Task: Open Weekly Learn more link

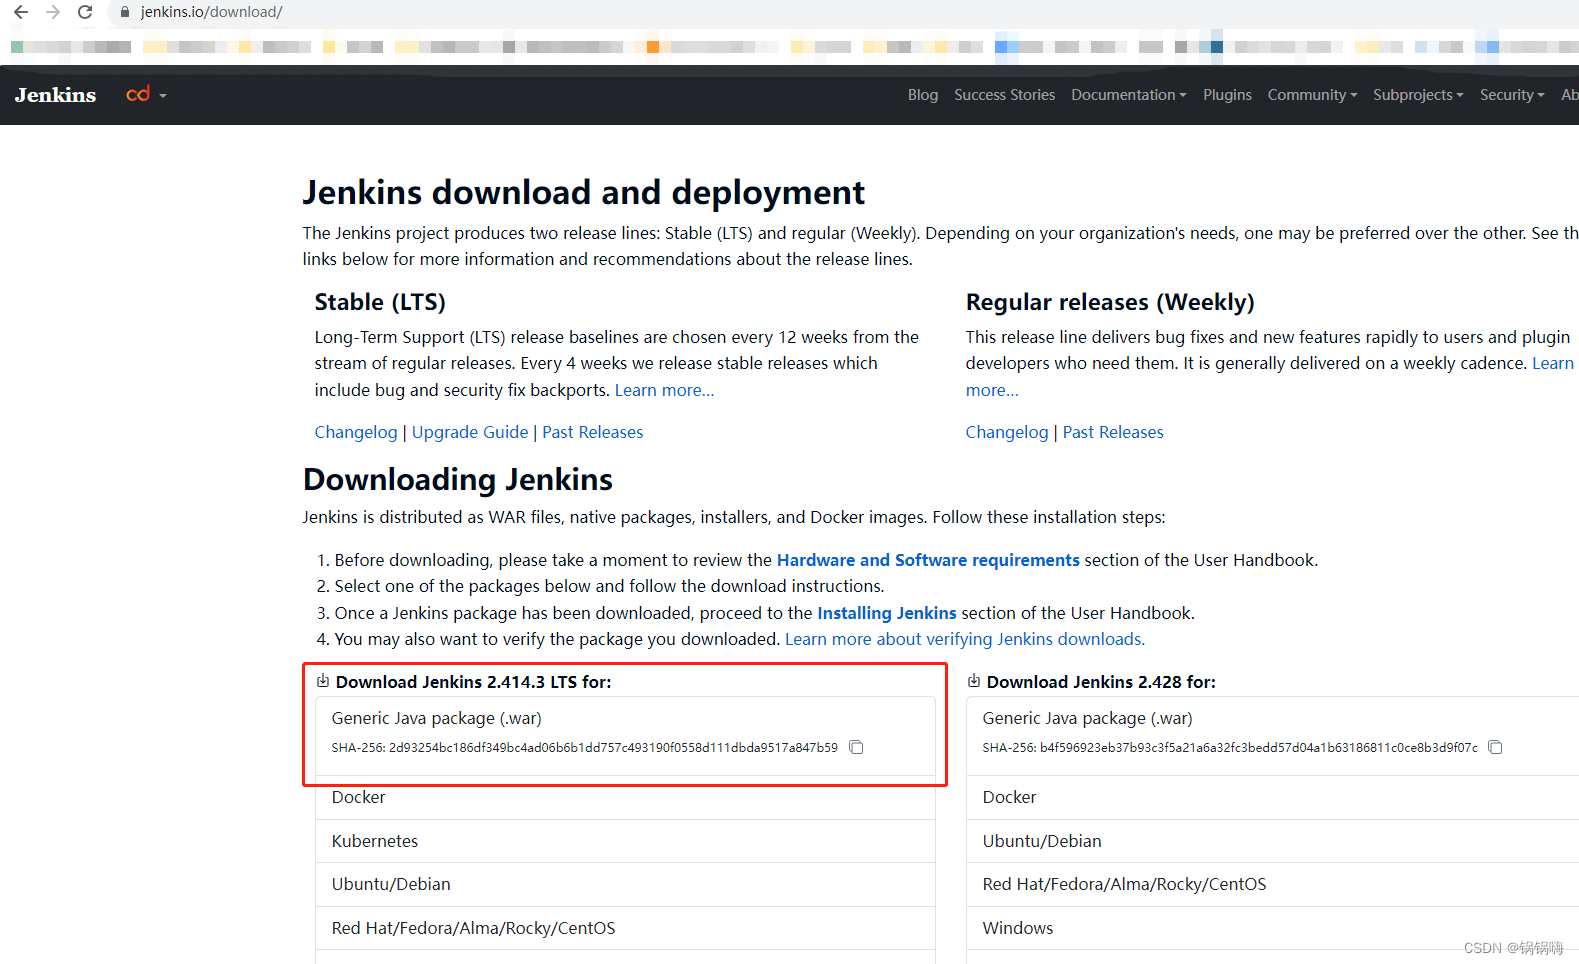Action: 1553,363
